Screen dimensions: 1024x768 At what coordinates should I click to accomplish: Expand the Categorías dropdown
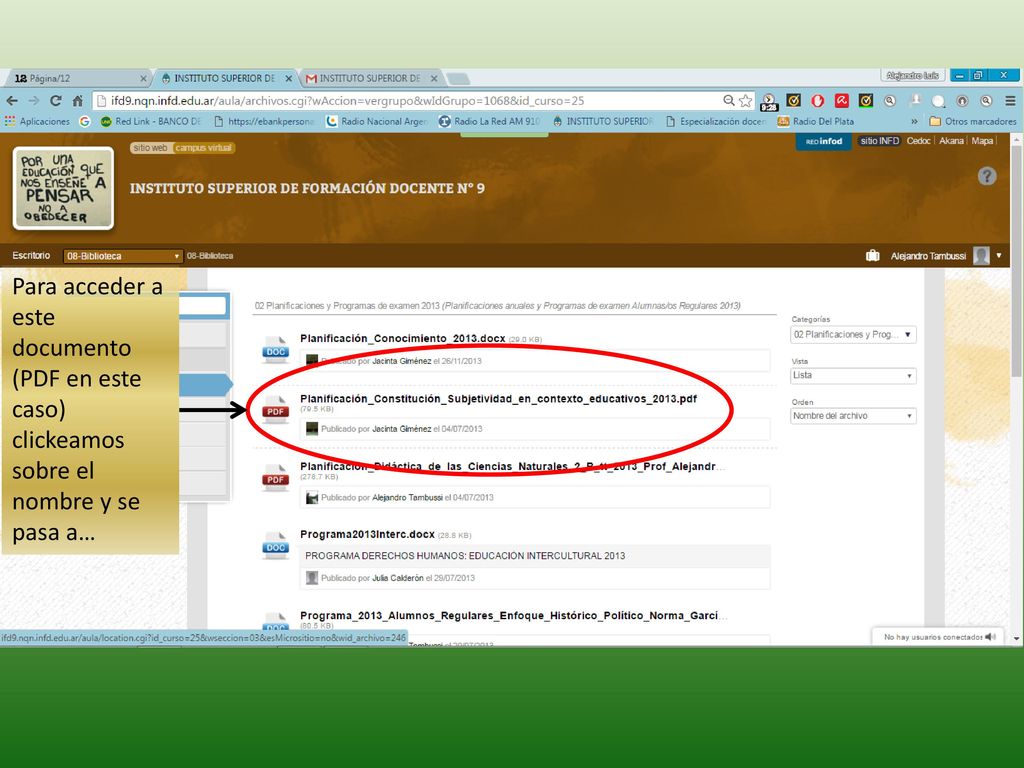pos(853,334)
